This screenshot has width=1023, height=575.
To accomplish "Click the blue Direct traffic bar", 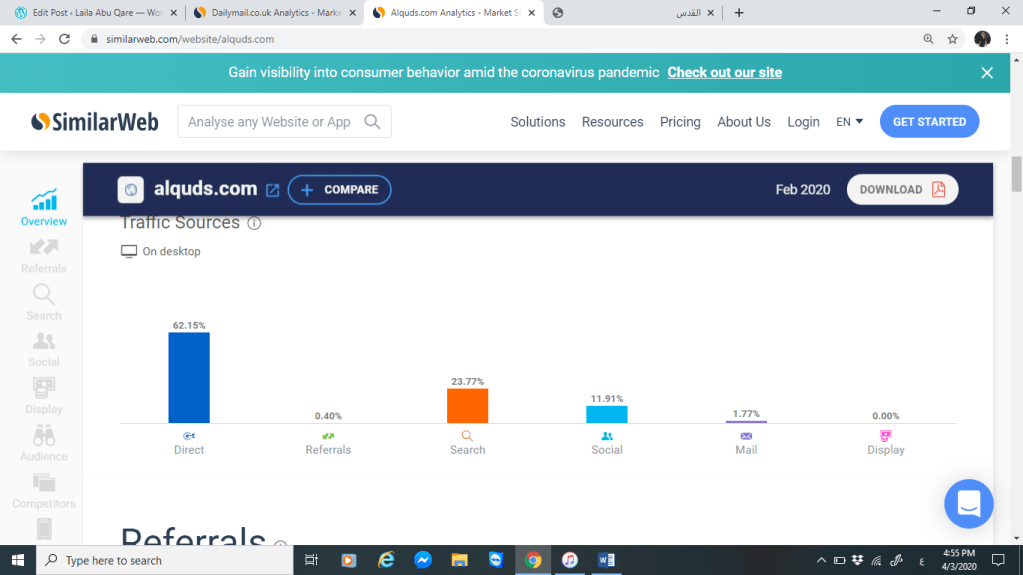I will tap(189, 377).
